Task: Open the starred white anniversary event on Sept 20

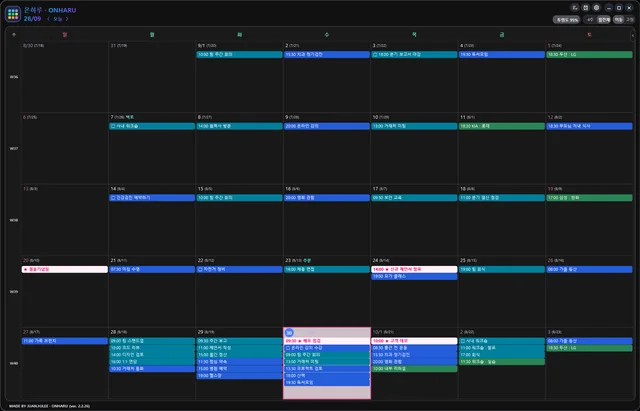Action: tap(65, 269)
